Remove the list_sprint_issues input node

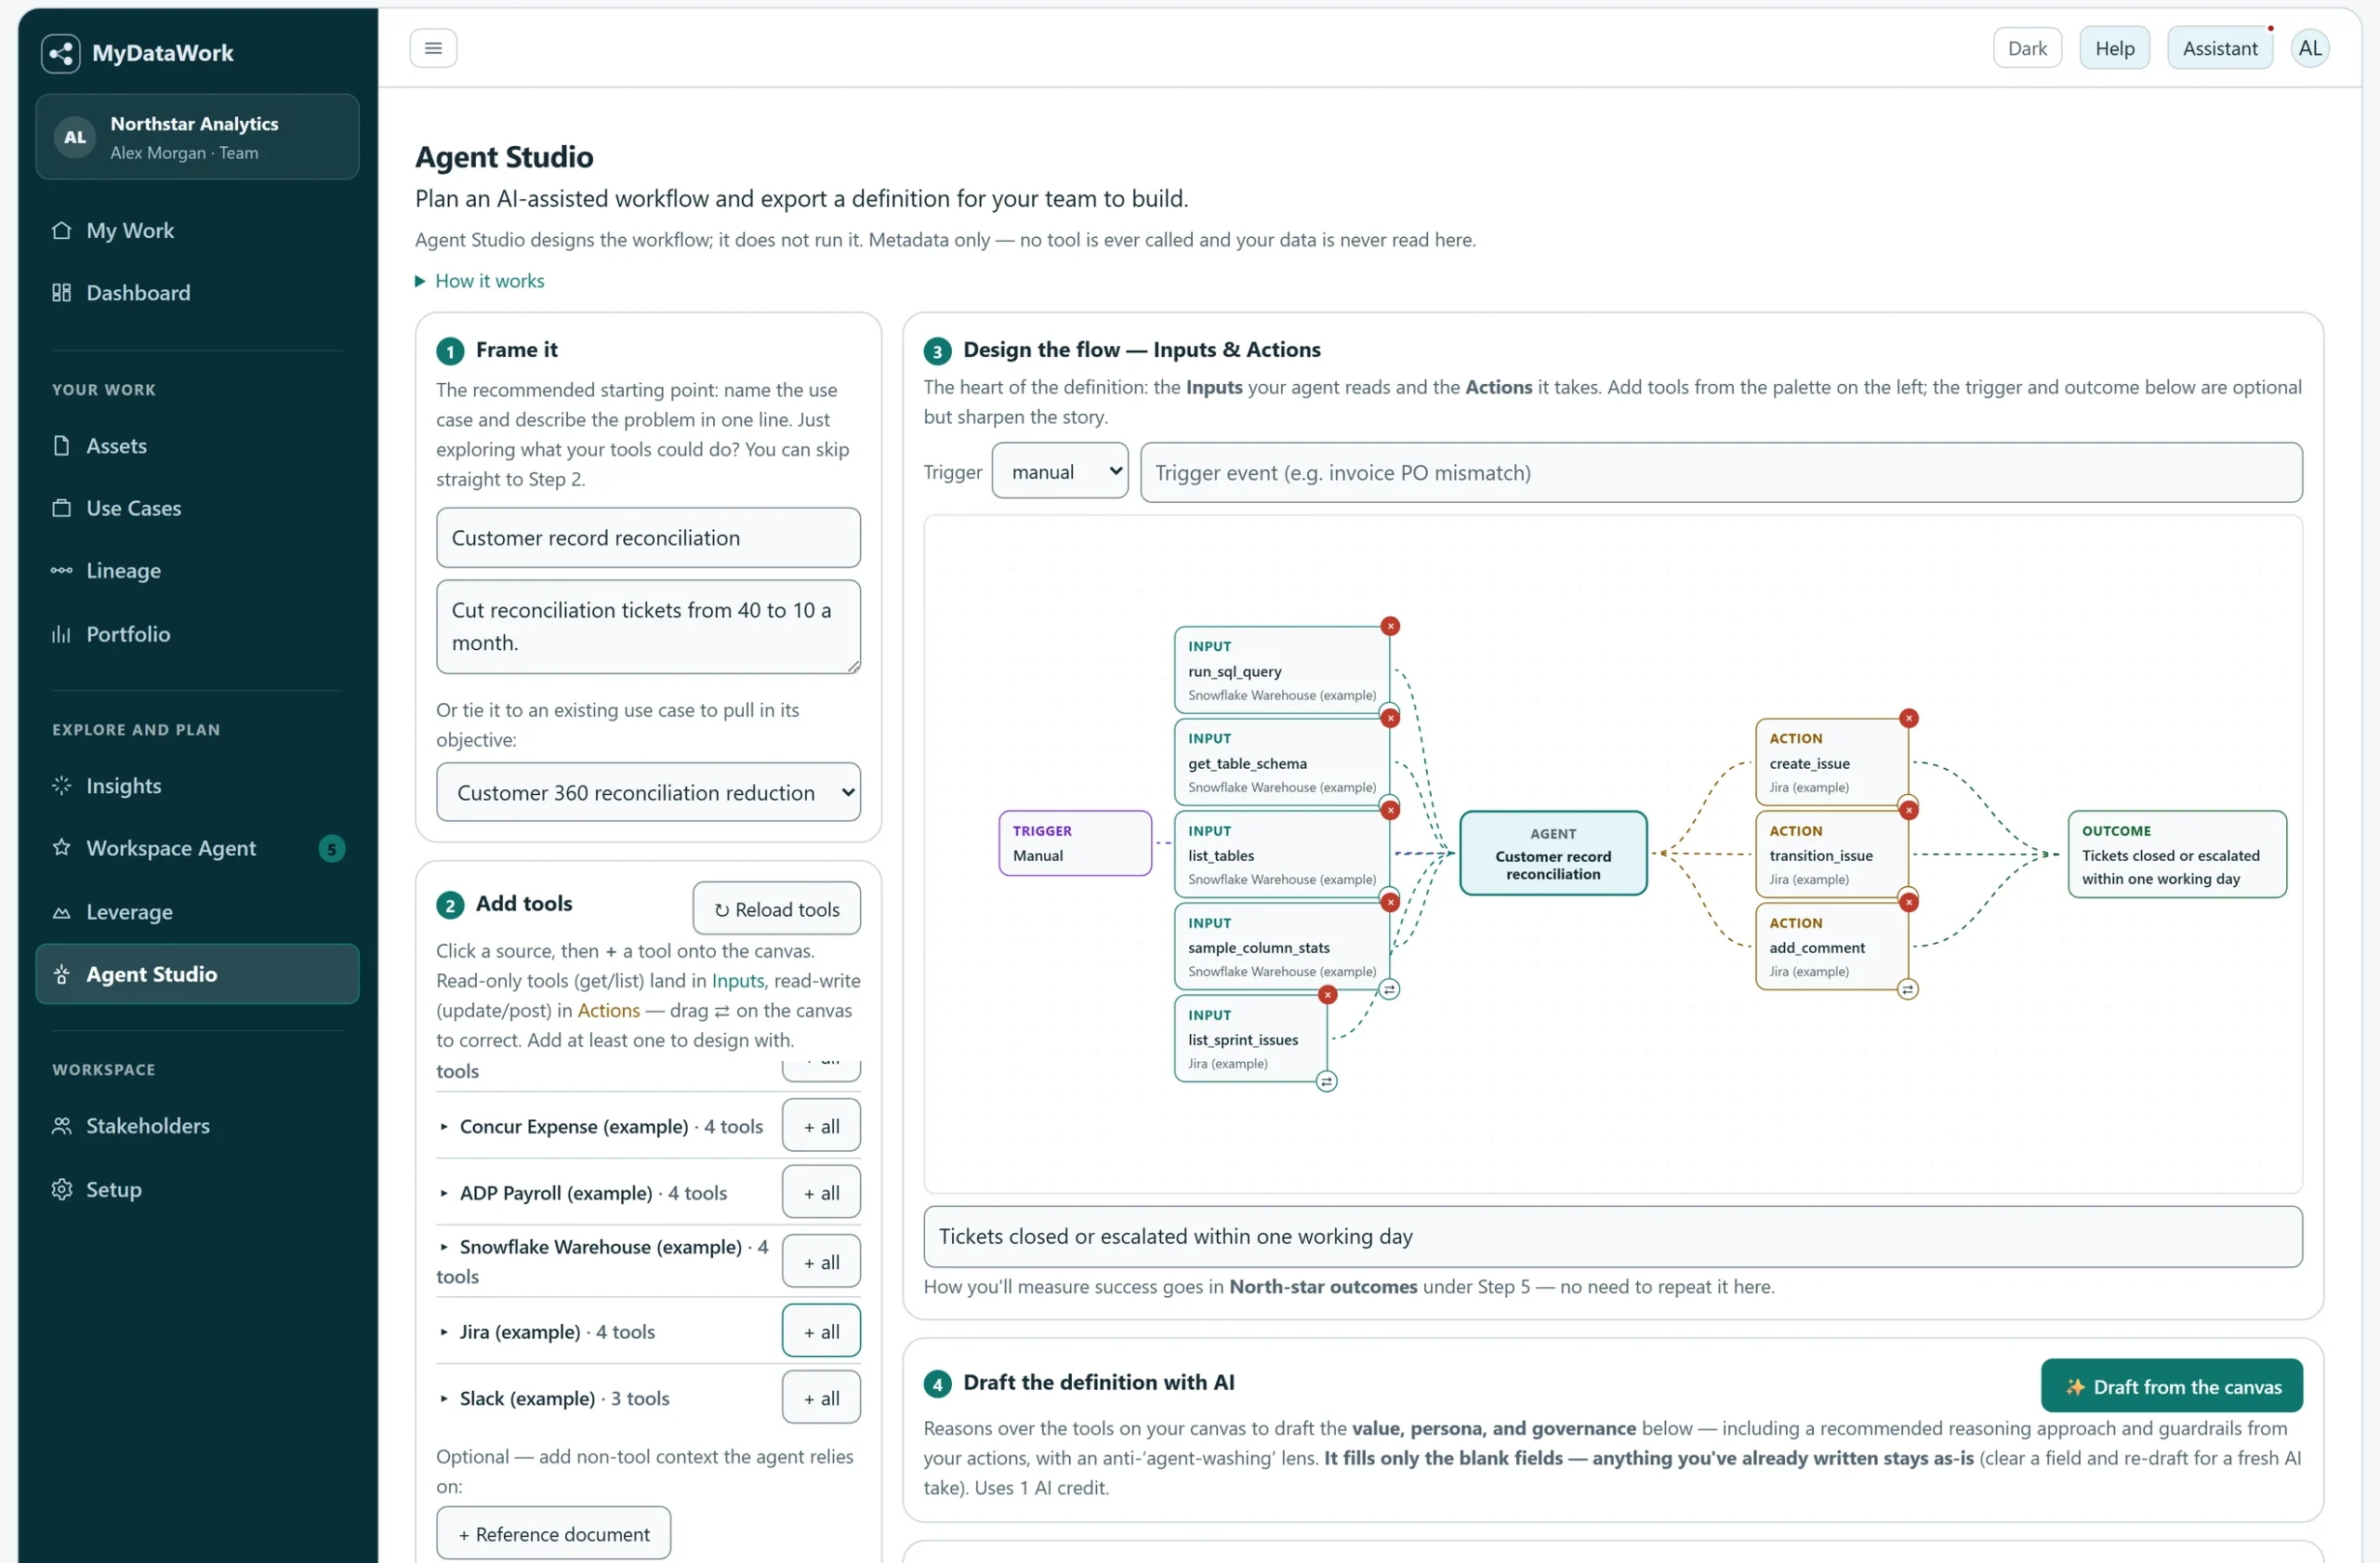click(1327, 994)
